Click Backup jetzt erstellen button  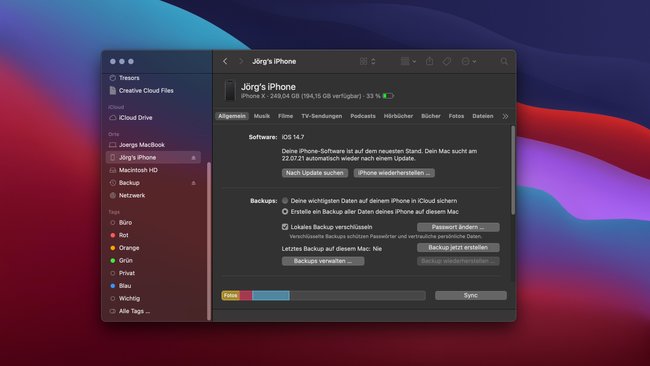[x=458, y=247]
